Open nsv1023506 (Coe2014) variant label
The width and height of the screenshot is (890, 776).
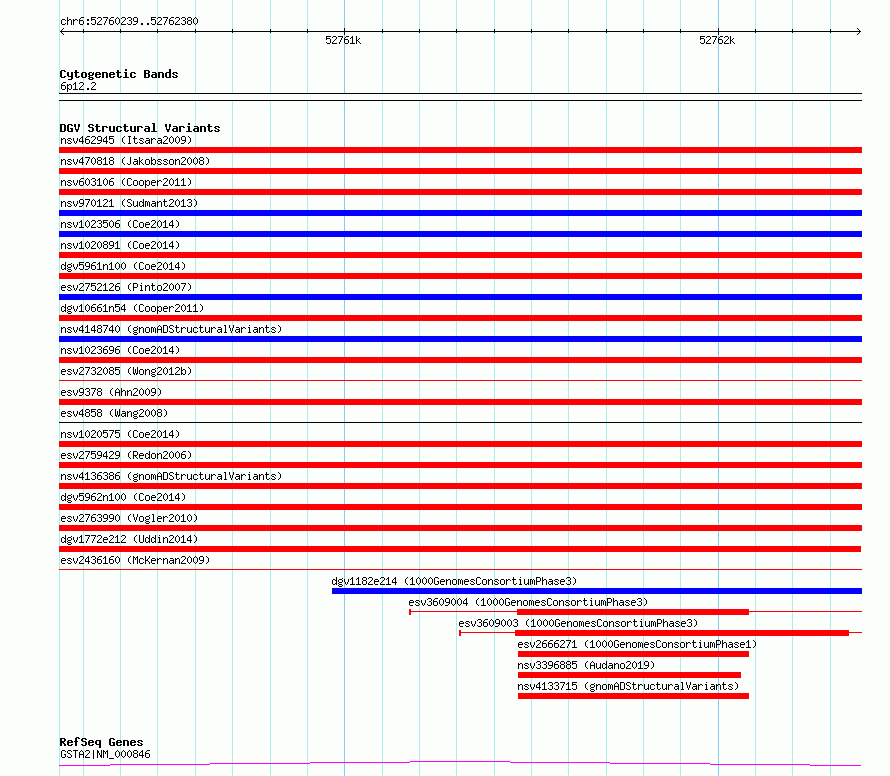(x=120, y=224)
